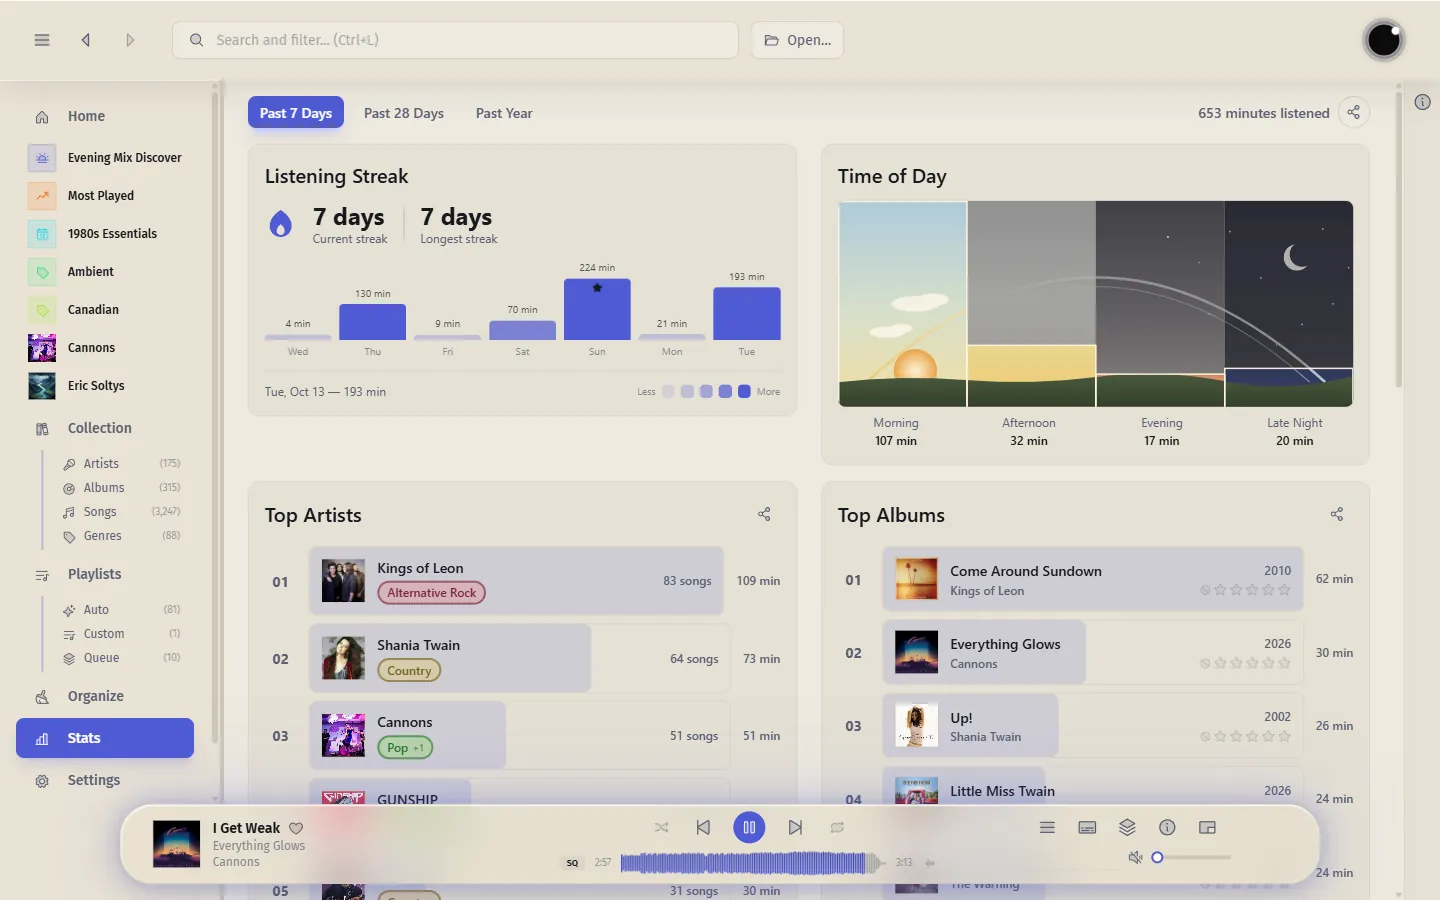Rate Come Around Sundown five stars
1440x900 pixels.
pos(1285,590)
